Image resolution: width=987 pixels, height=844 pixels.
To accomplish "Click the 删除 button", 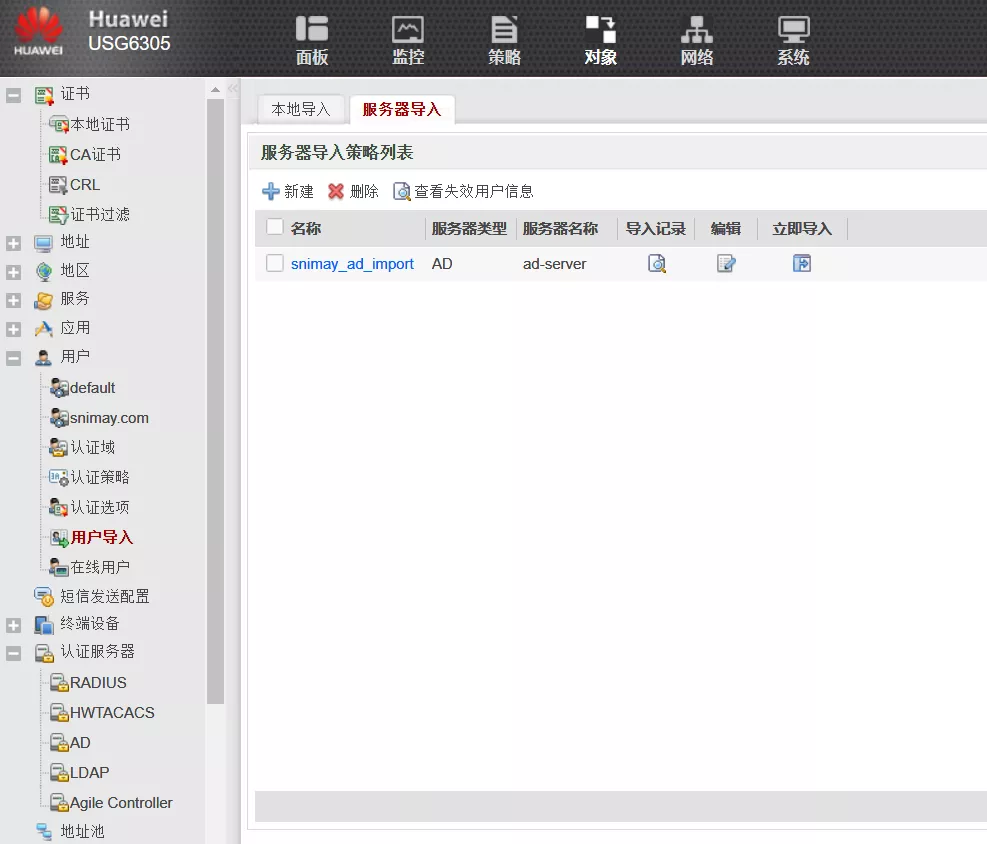I will (353, 191).
